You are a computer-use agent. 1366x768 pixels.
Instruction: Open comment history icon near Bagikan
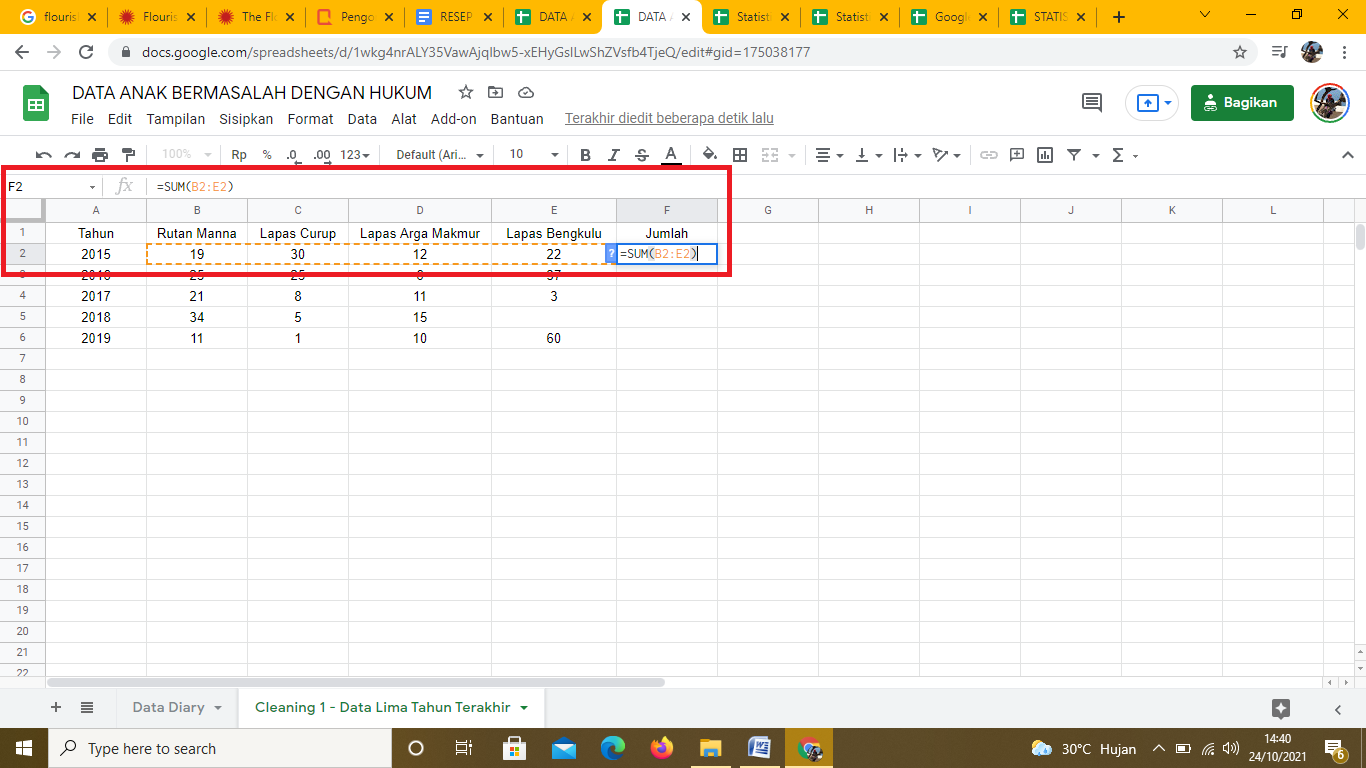(1092, 102)
